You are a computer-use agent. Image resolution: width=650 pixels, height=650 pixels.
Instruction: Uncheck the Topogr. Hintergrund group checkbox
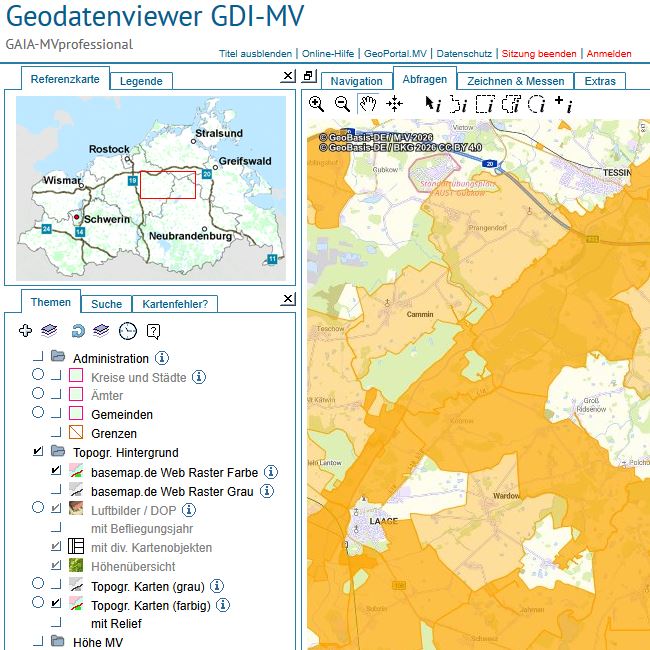[38, 451]
